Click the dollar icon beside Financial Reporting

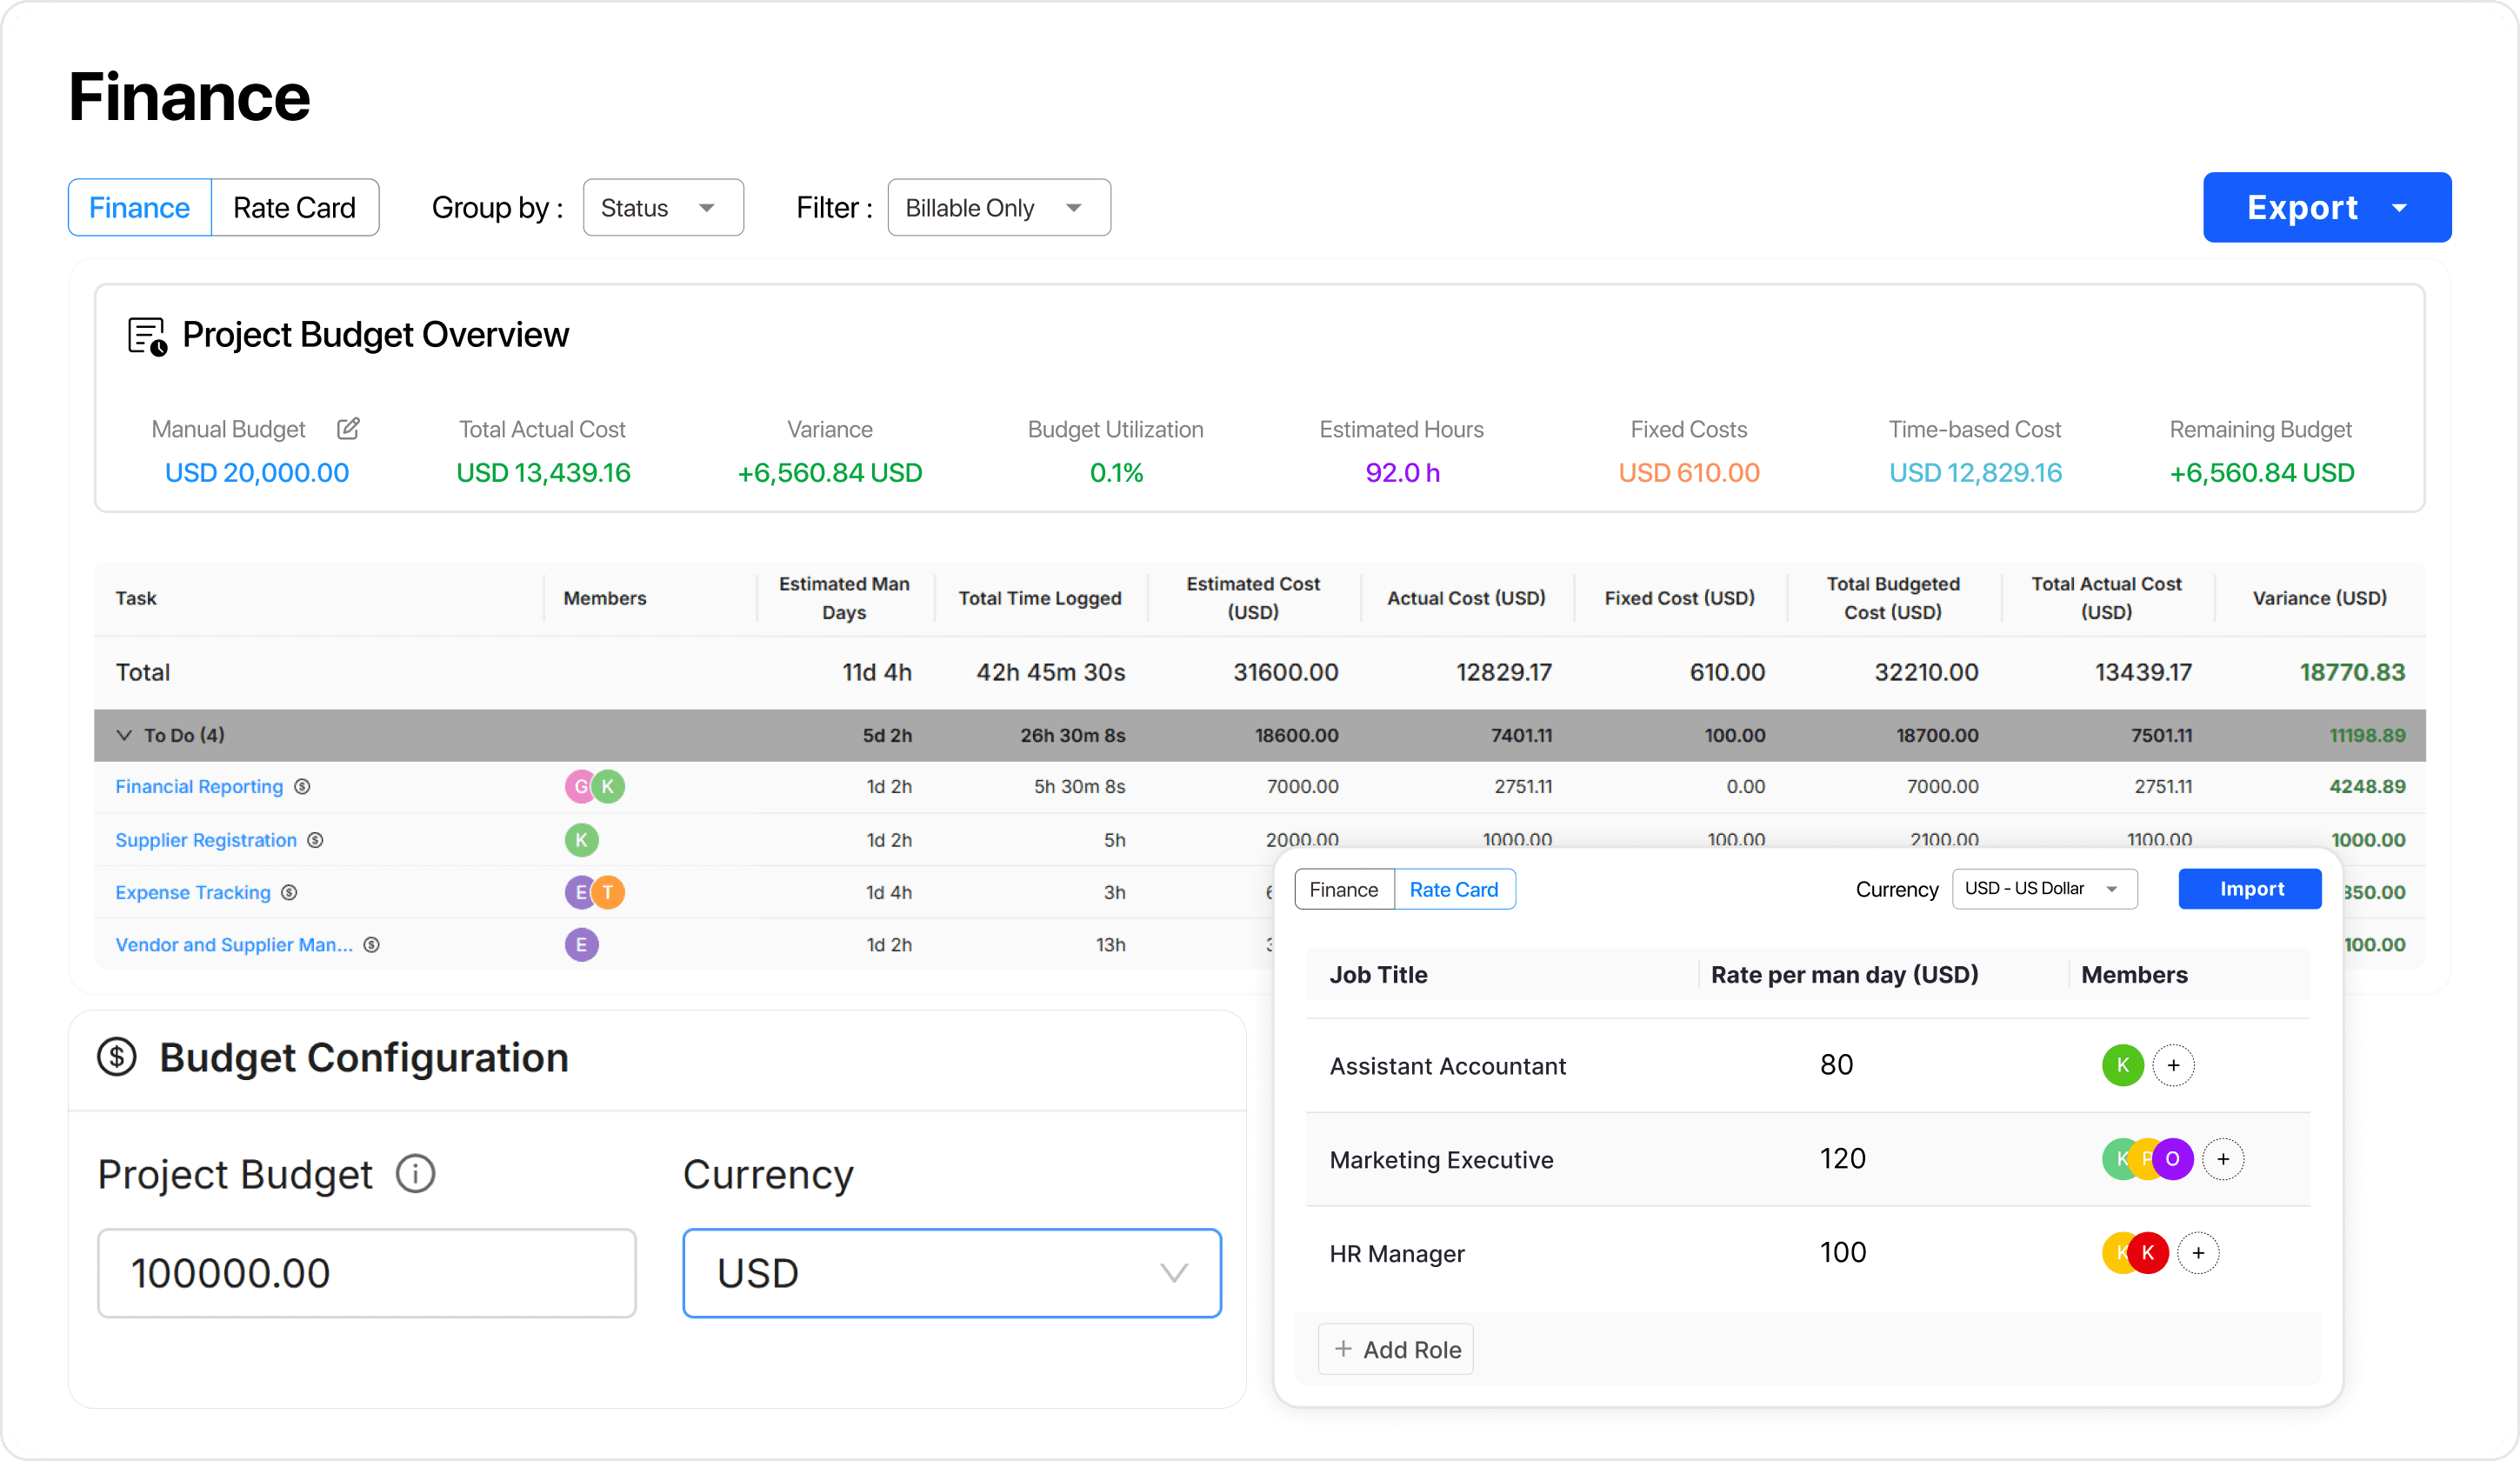(303, 787)
